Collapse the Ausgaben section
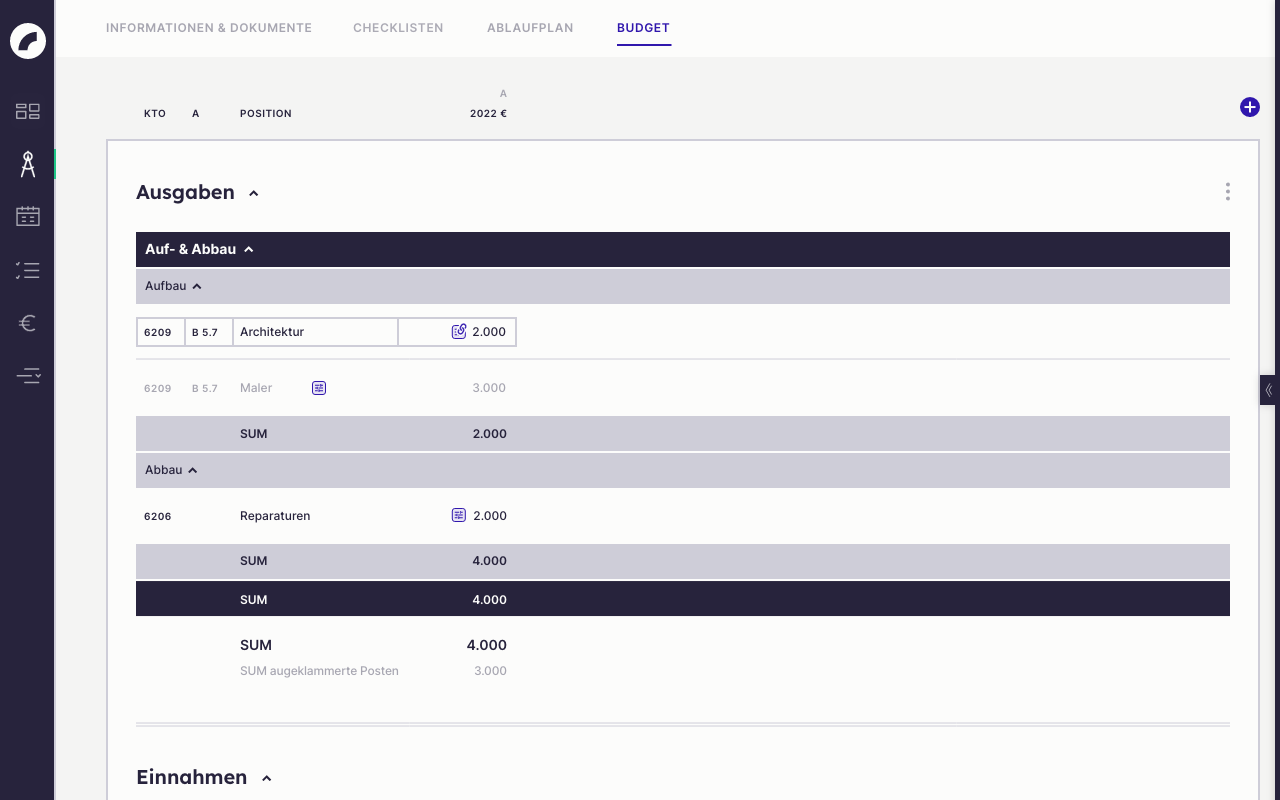Image resolution: width=1280 pixels, height=800 pixels. click(x=254, y=194)
